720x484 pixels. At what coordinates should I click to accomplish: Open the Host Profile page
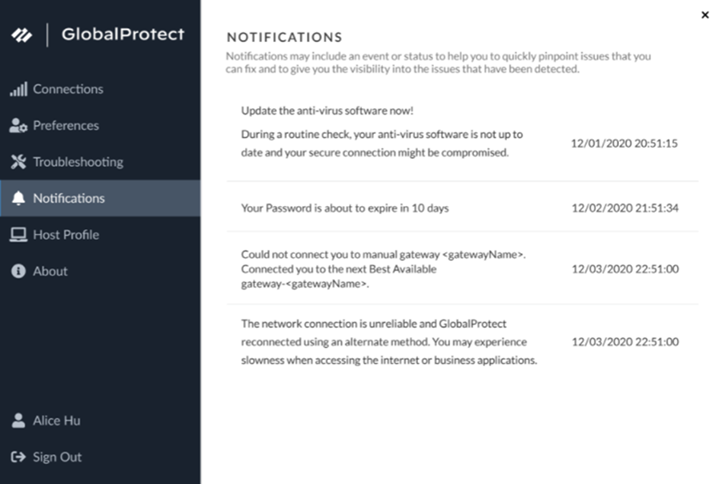66,235
